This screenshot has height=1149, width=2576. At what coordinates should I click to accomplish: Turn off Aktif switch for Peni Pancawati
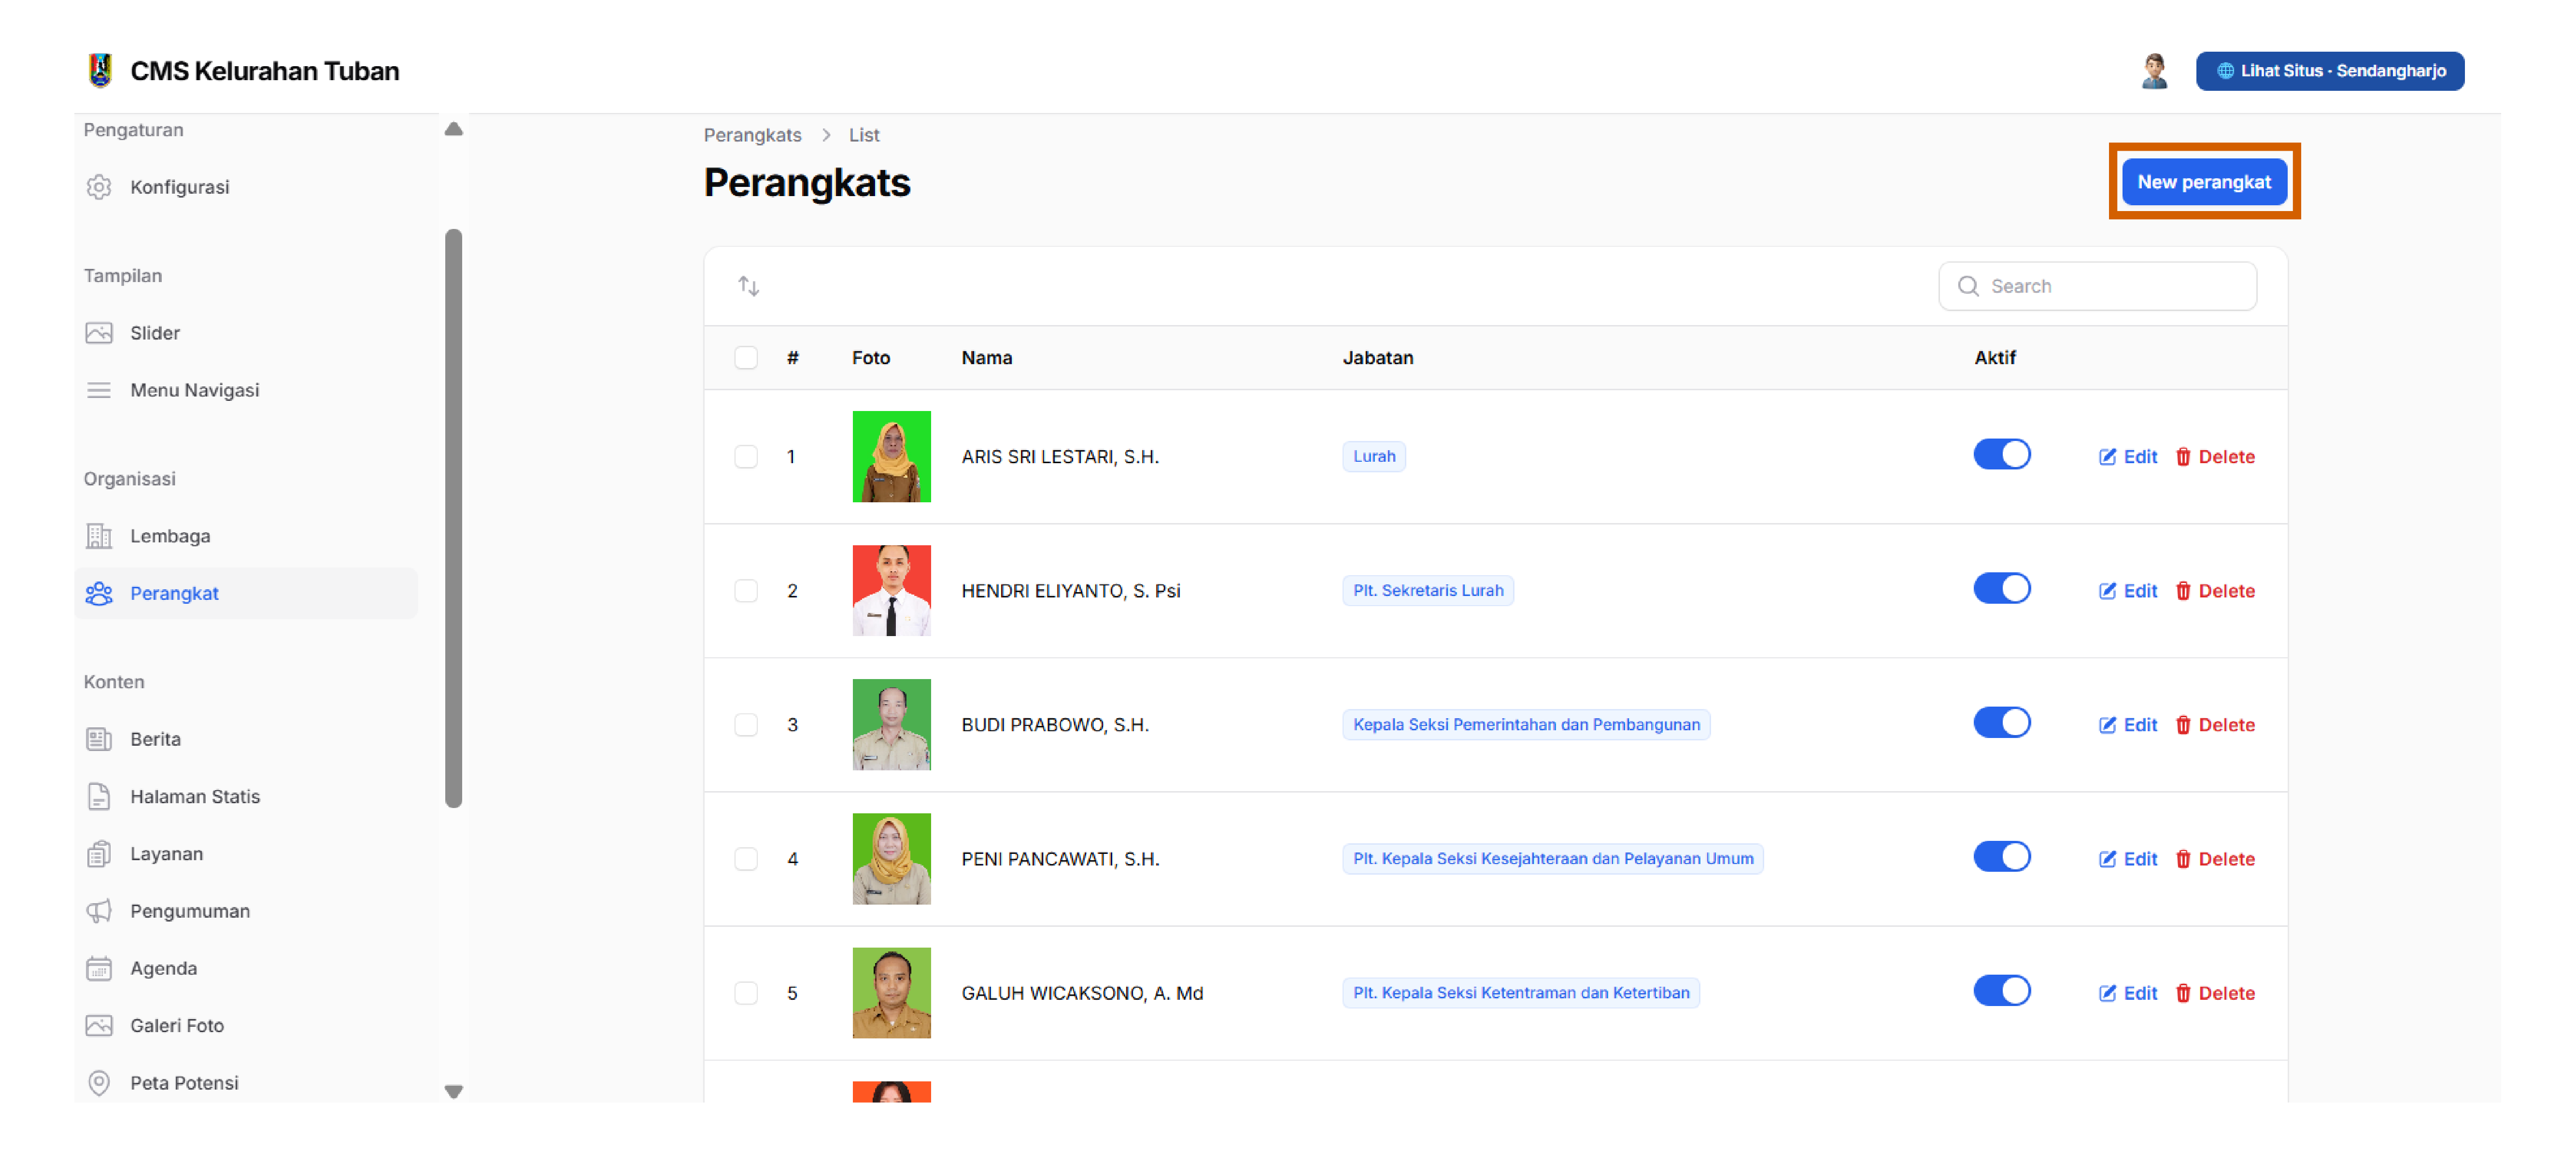pos(2002,857)
